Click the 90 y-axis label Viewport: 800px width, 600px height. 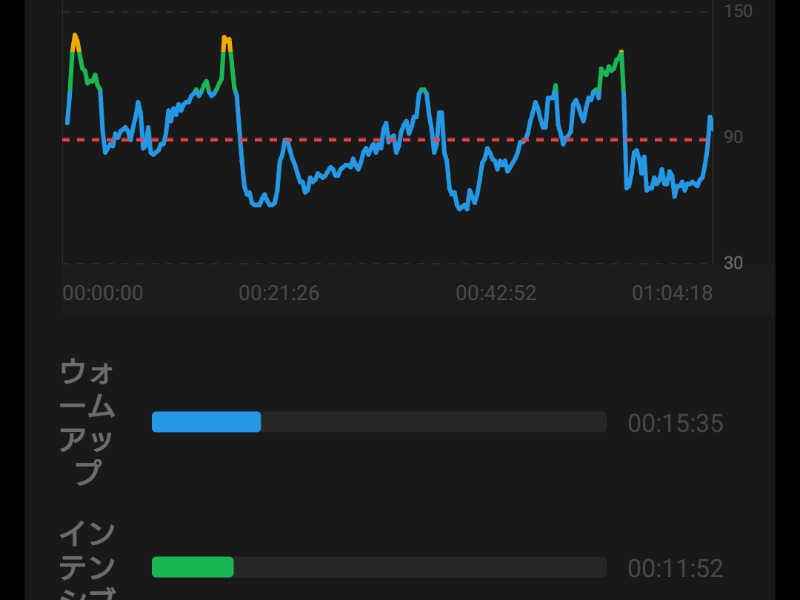[x=733, y=137]
